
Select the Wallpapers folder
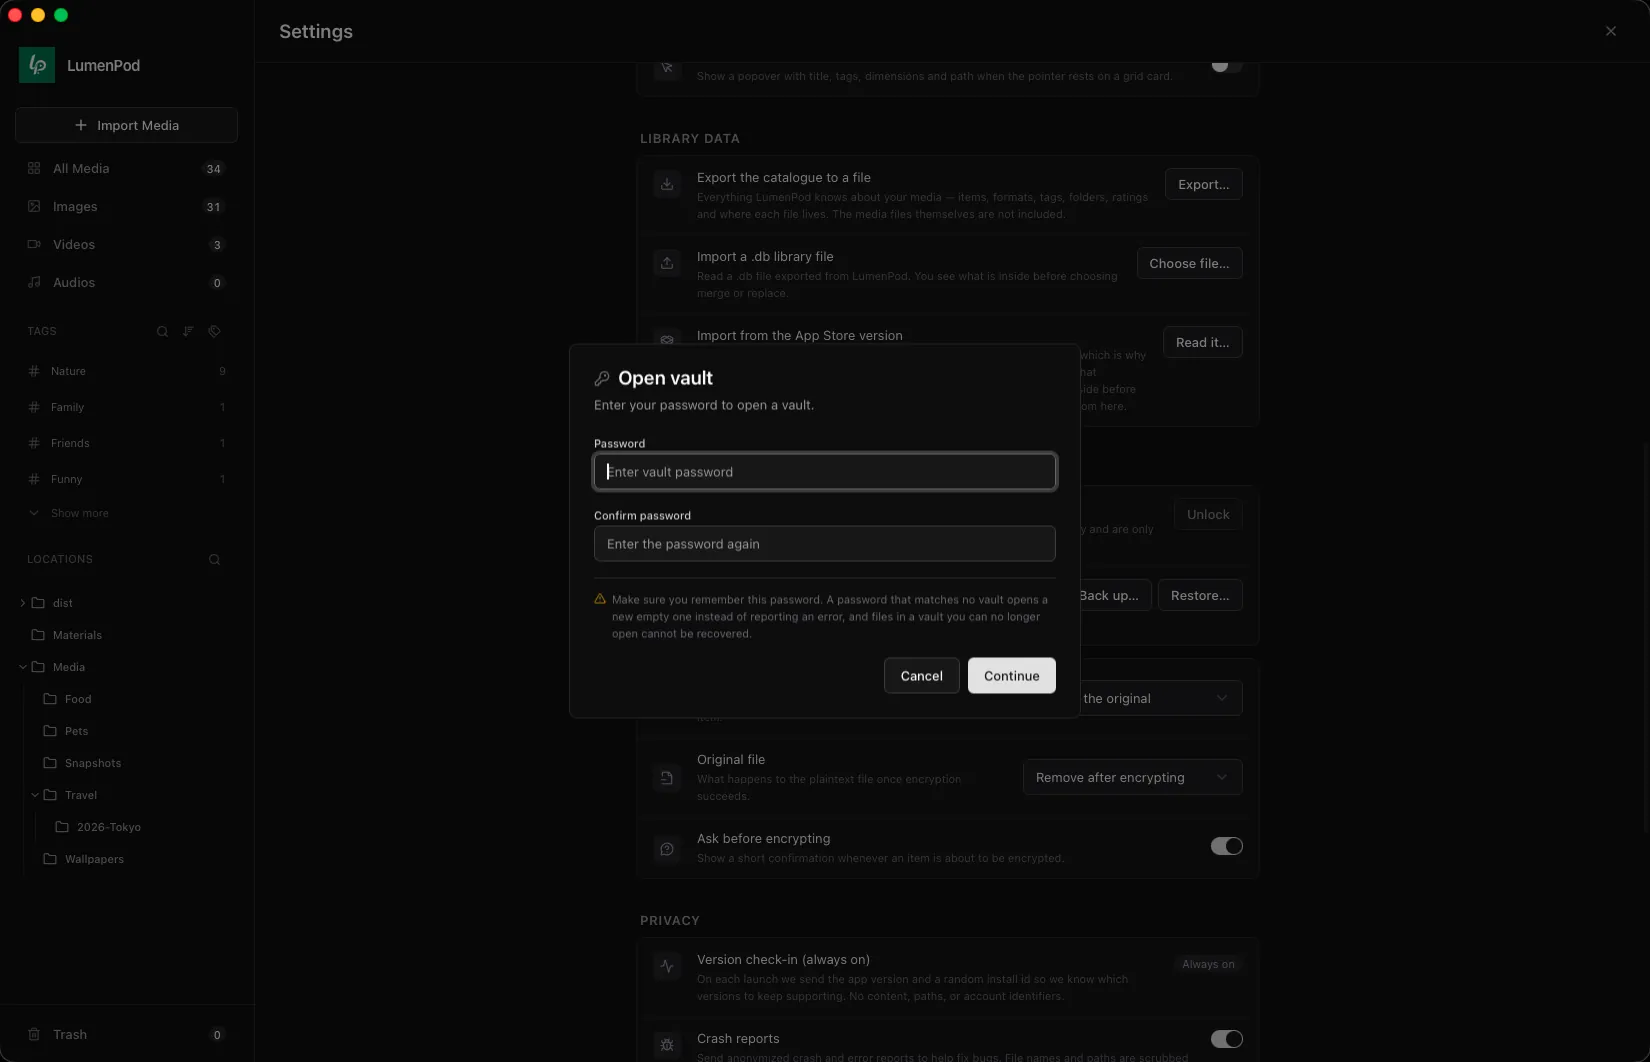[x=84, y=859]
